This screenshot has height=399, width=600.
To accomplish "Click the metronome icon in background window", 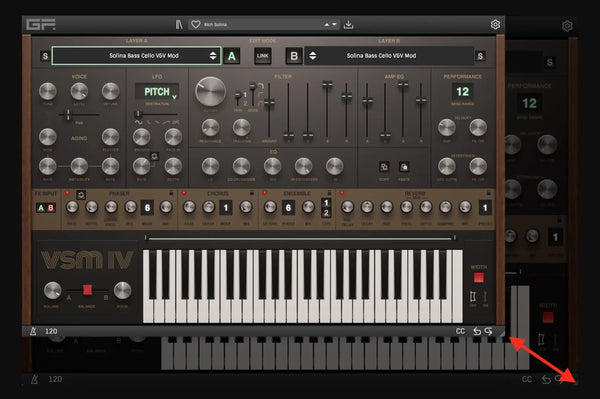I will click(x=34, y=379).
